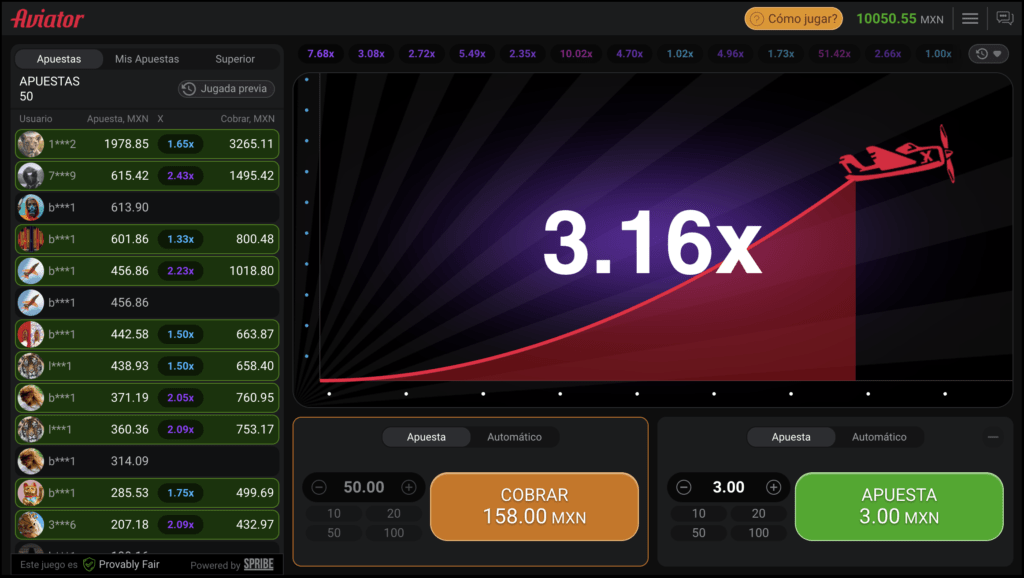Image resolution: width=1024 pixels, height=578 pixels.
Task: Click the Provably Fair shield icon
Action: tap(89, 565)
